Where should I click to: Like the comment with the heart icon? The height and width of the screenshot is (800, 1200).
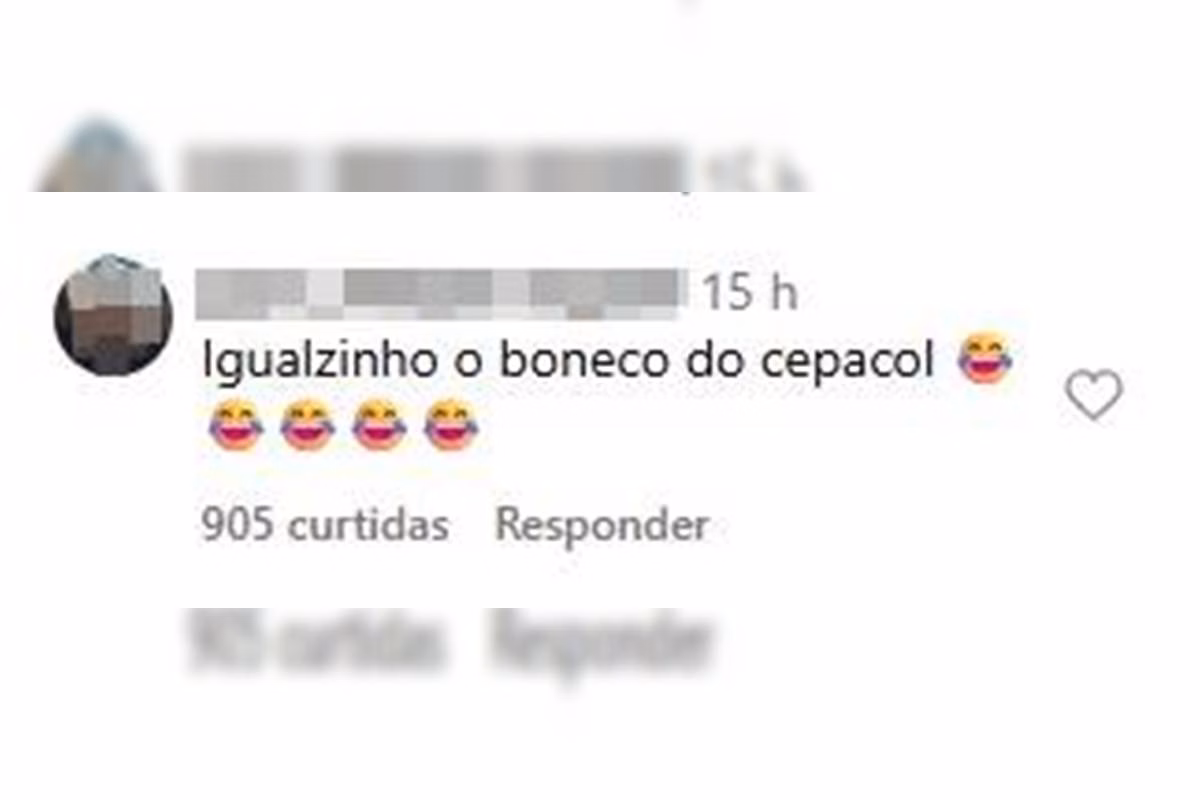click(1094, 395)
